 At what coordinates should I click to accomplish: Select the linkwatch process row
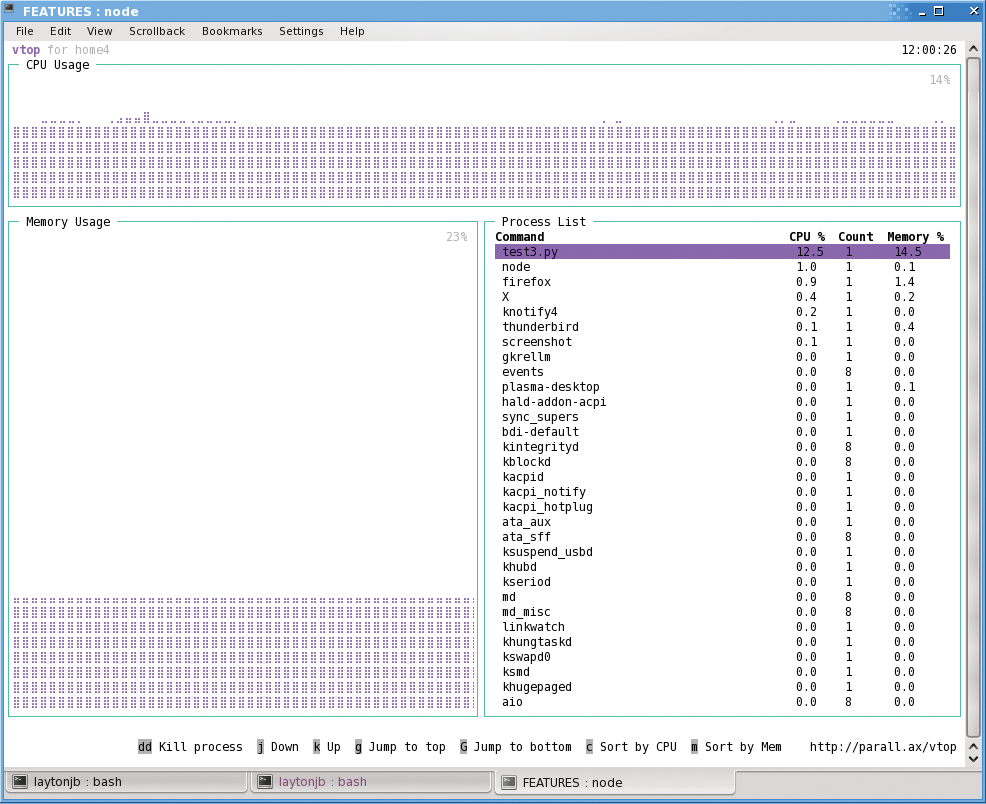coord(722,627)
